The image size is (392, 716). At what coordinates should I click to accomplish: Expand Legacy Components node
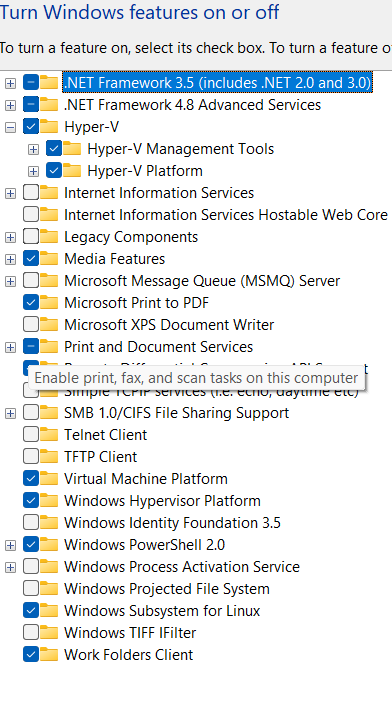10,237
